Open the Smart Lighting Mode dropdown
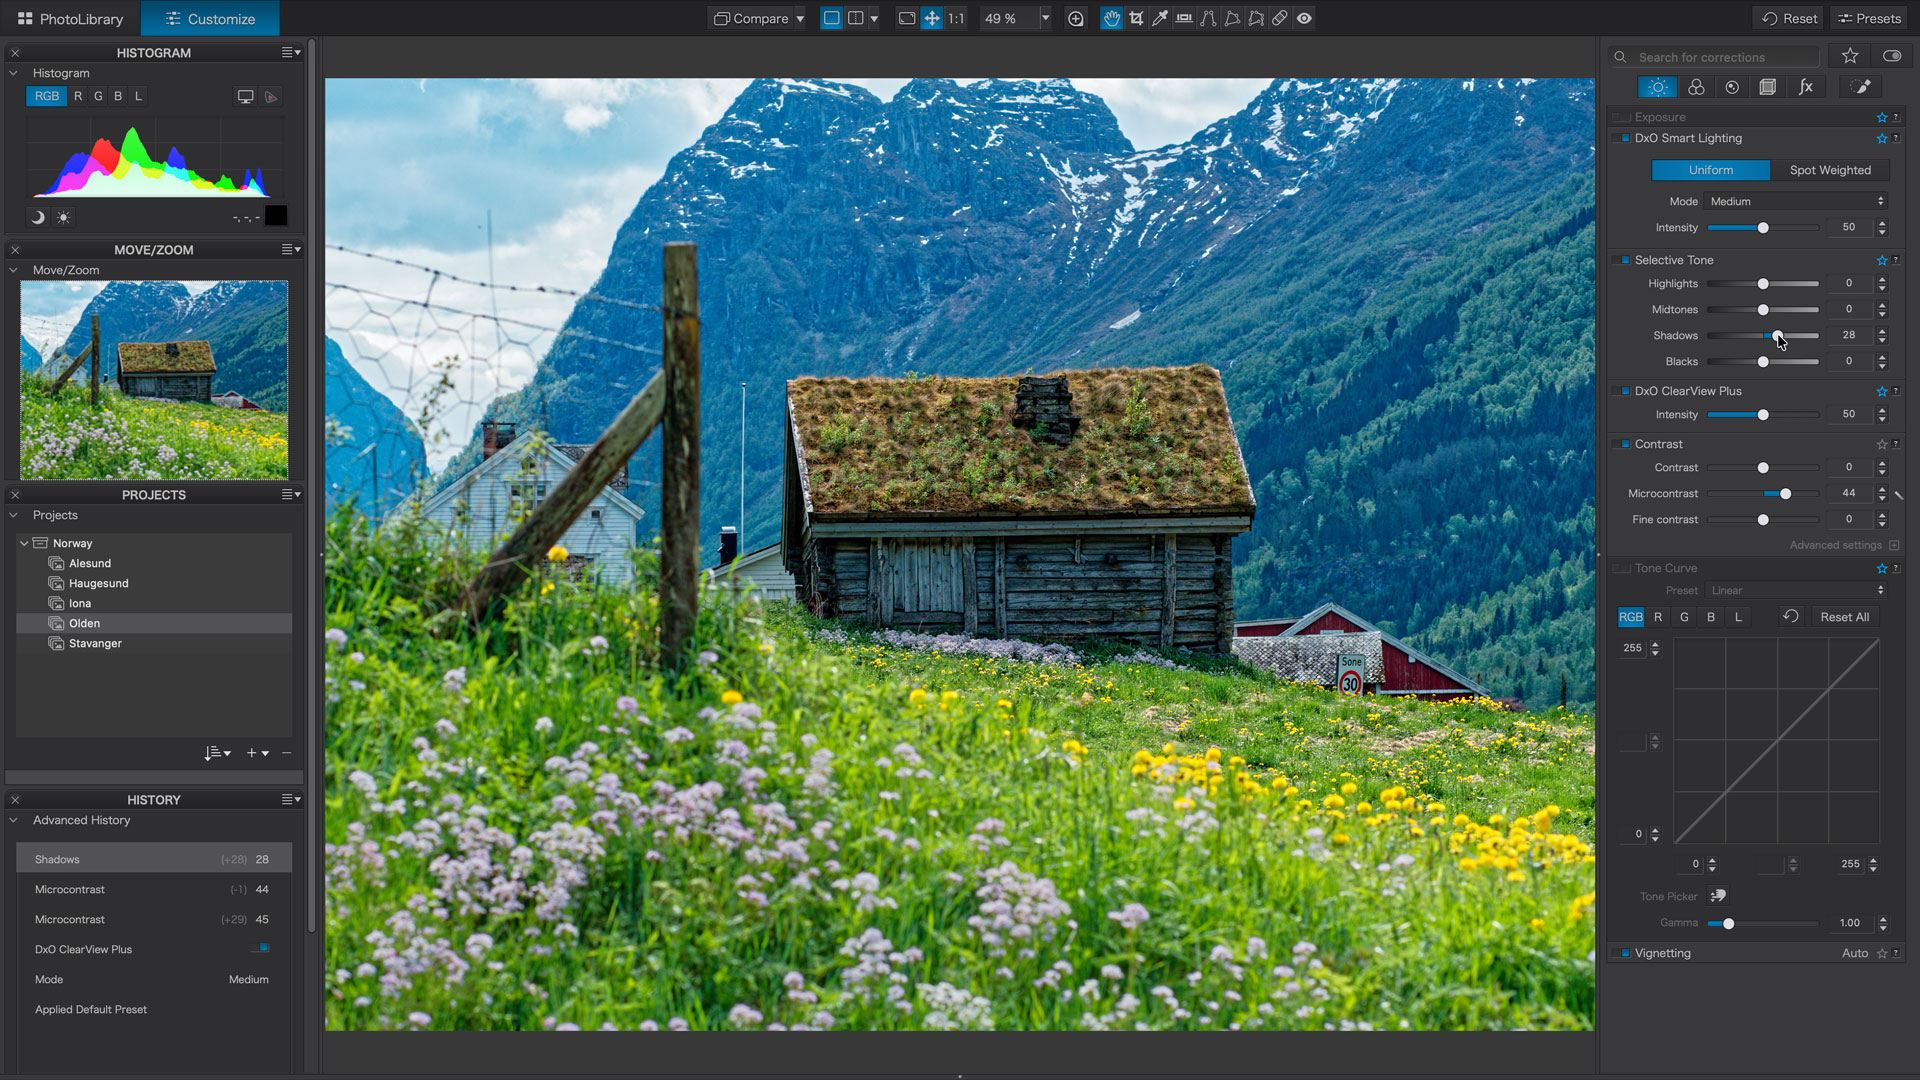The width and height of the screenshot is (1920, 1080). click(1796, 201)
